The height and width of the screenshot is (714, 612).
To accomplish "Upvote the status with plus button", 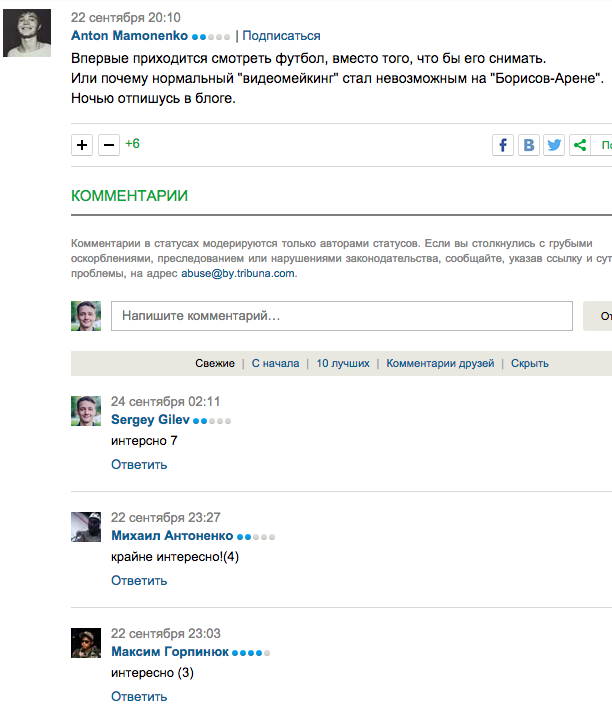I will (x=82, y=145).
